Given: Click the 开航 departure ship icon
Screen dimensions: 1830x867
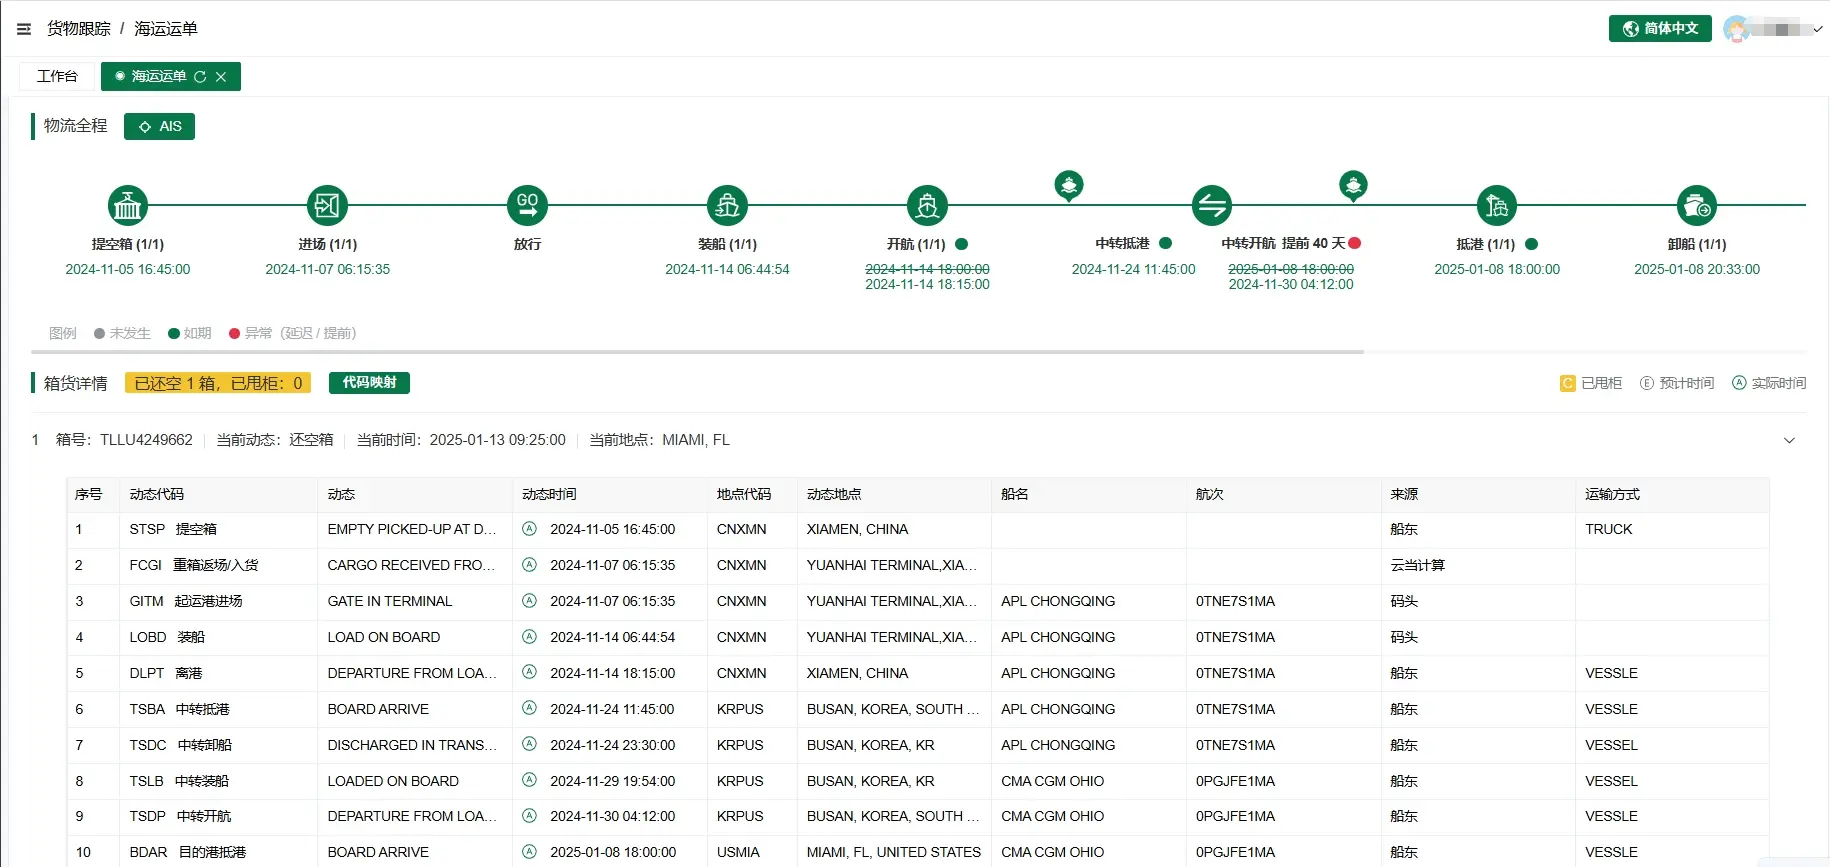Looking at the screenshot, I should pos(927,206).
